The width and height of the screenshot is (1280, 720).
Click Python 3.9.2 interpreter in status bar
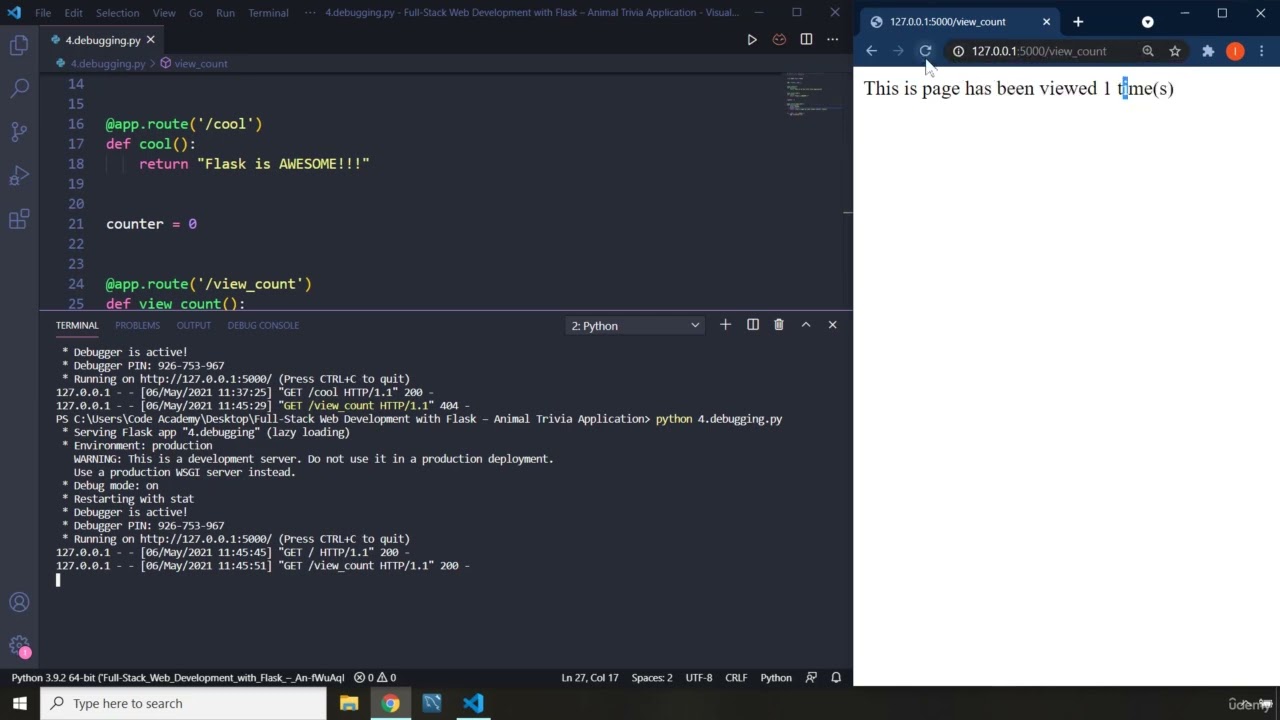177,677
